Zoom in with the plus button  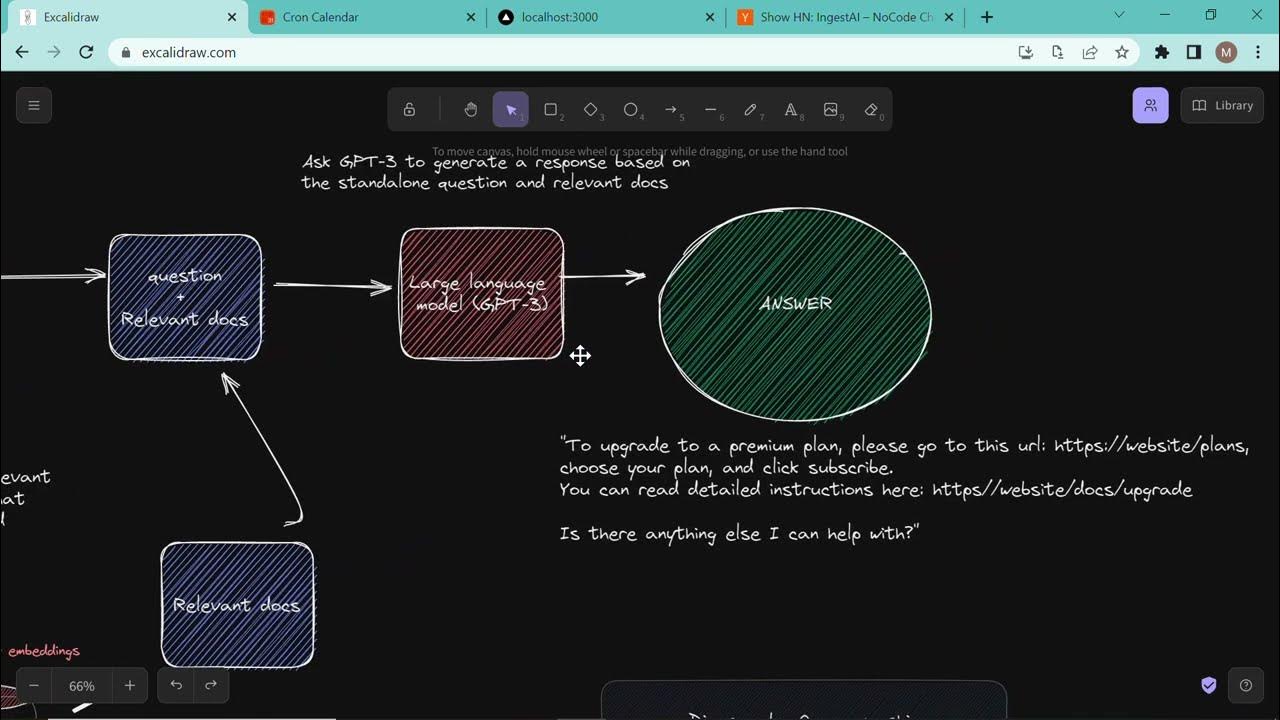click(x=130, y=685)
